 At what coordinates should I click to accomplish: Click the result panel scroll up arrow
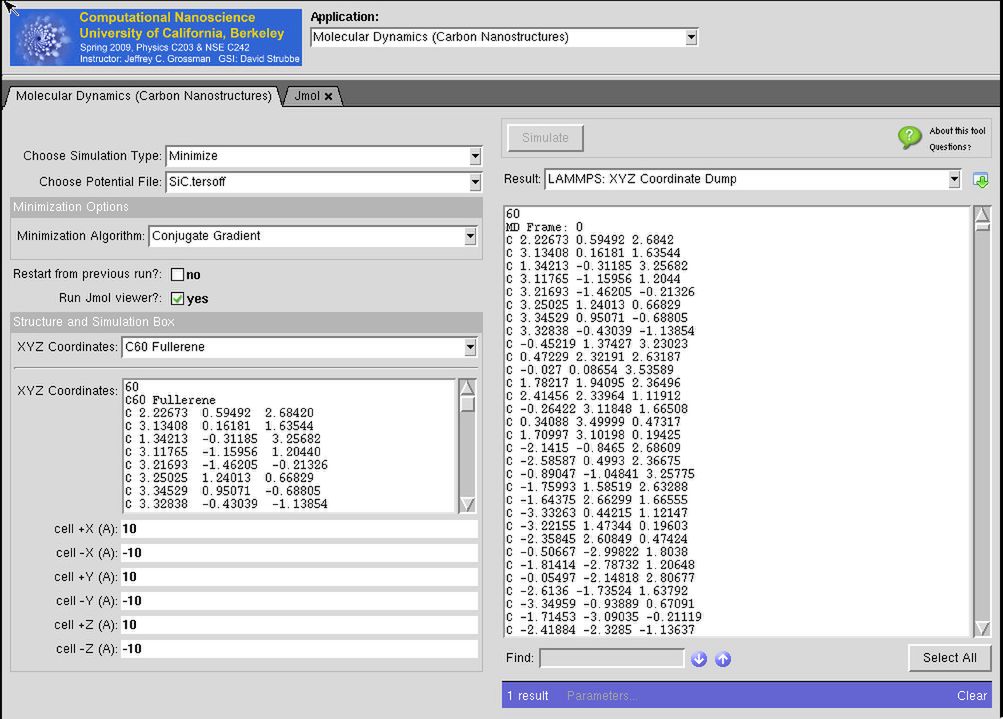tap(982, 214)
